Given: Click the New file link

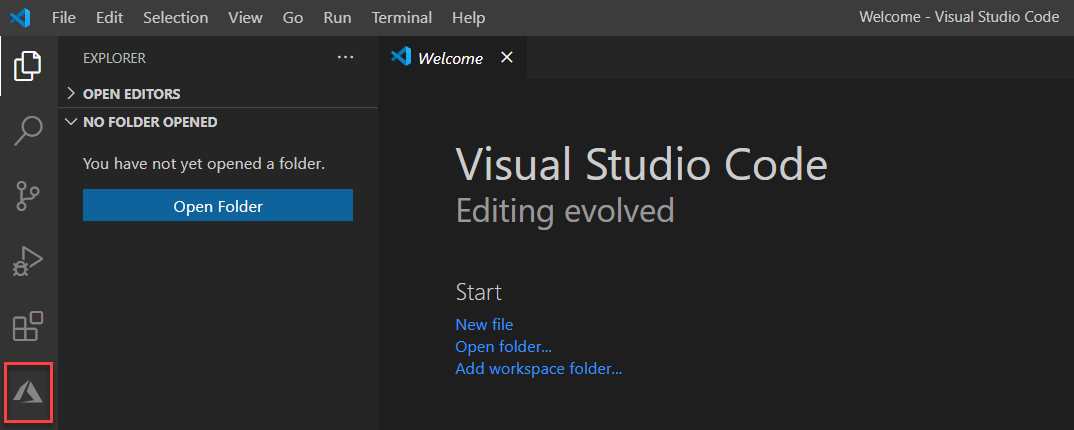Looking at the screenshot, I should click(x=484, y=324).
